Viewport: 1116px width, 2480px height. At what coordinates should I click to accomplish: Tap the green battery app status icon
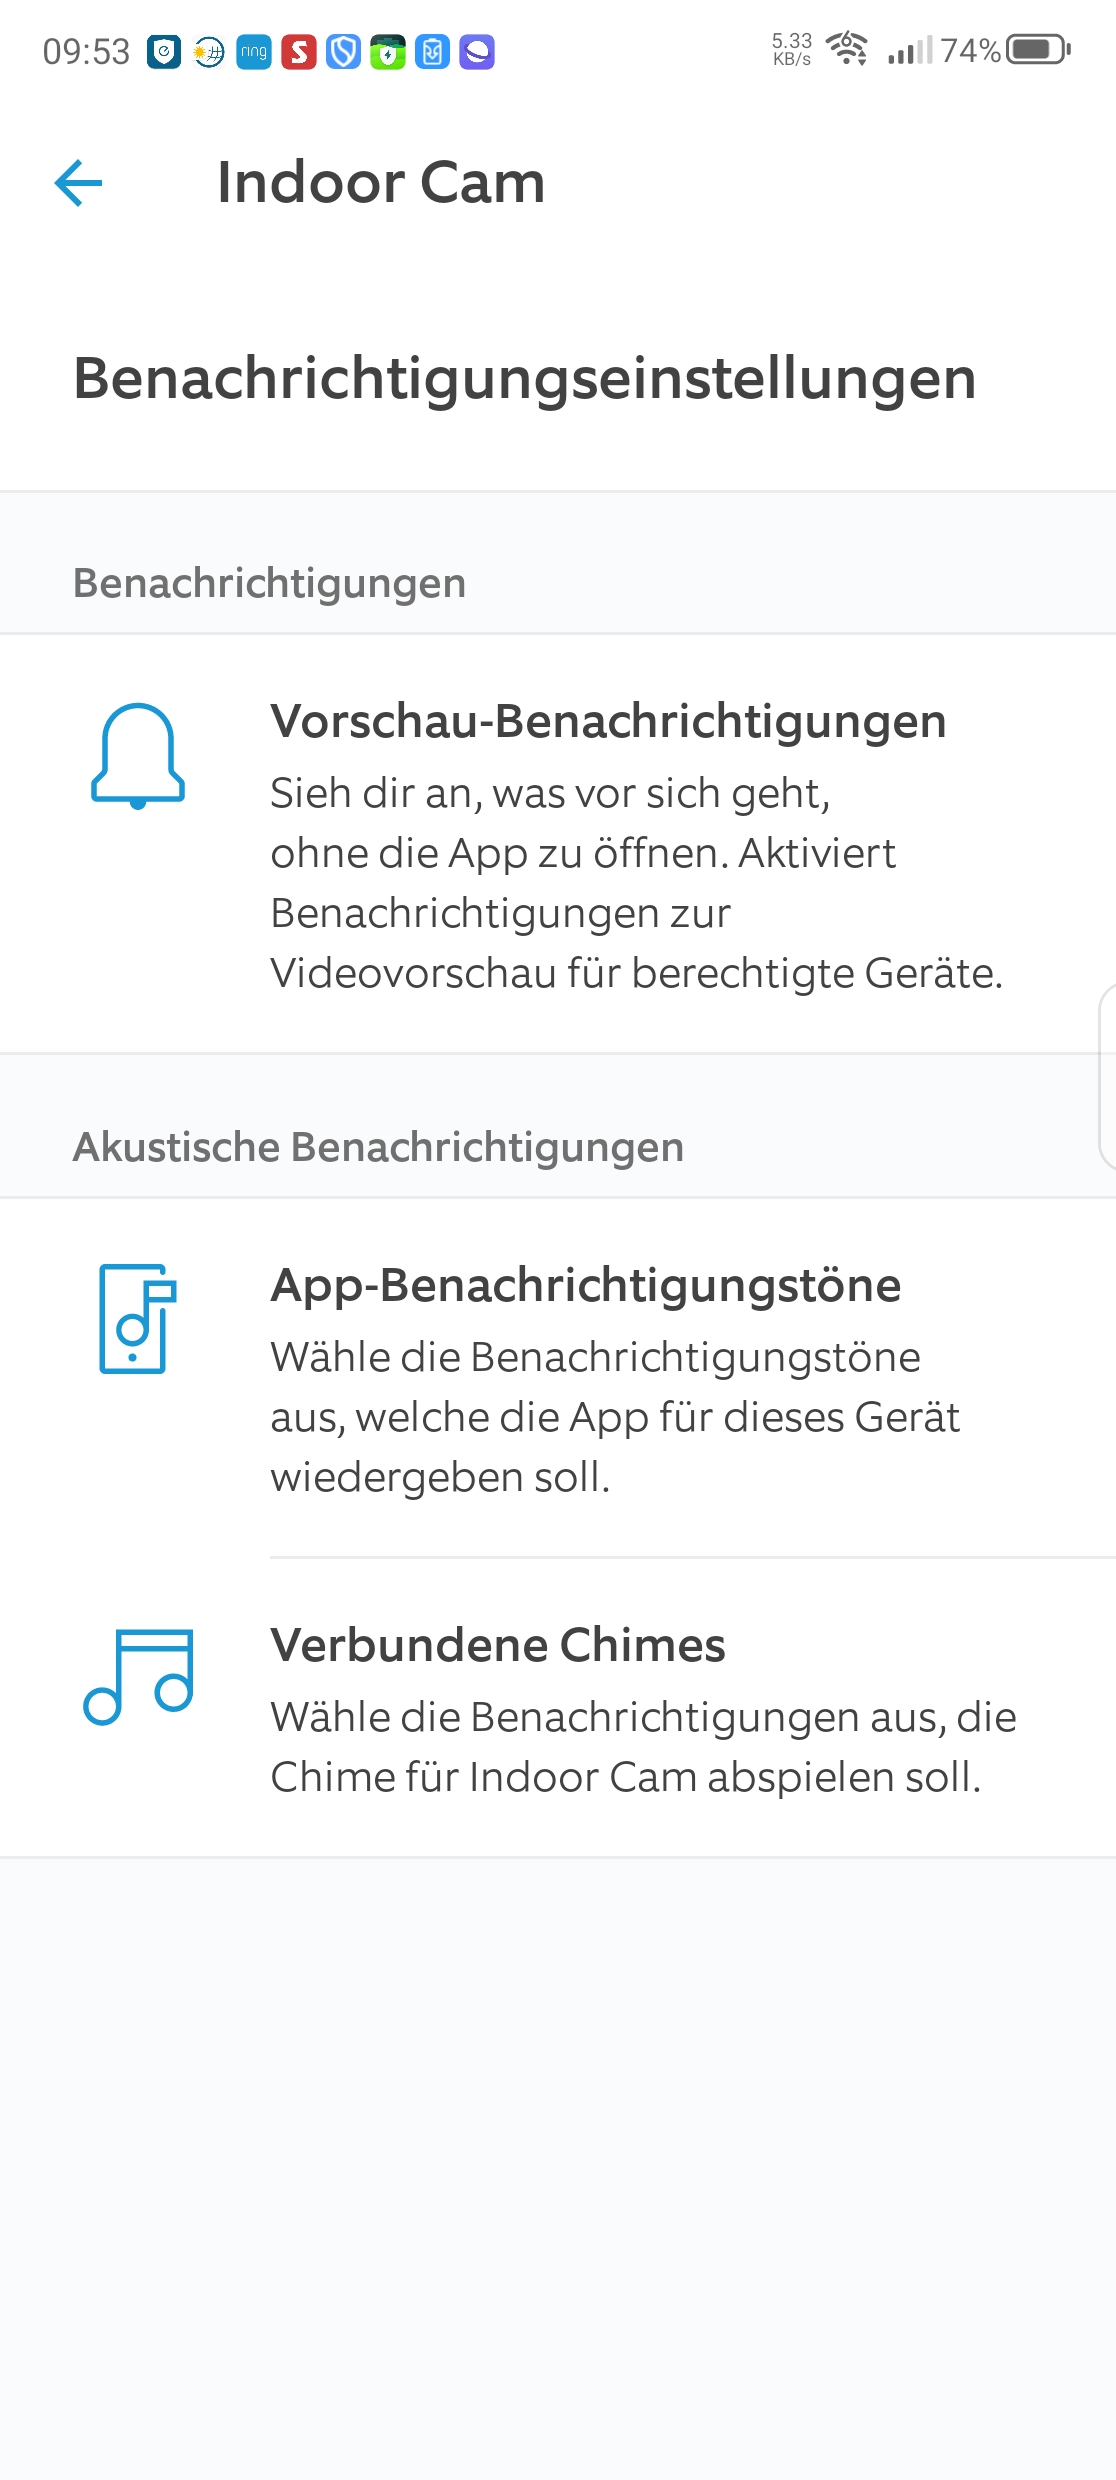[388, 52]
